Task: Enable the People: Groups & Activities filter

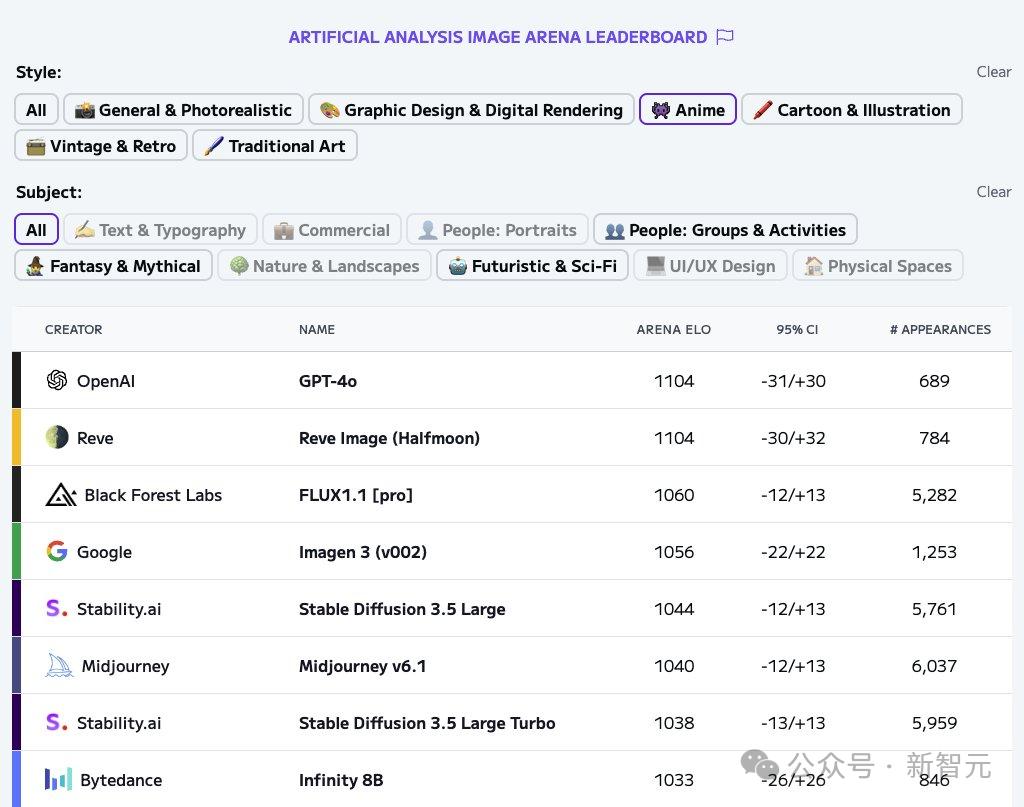Action: tap(726, 230)
